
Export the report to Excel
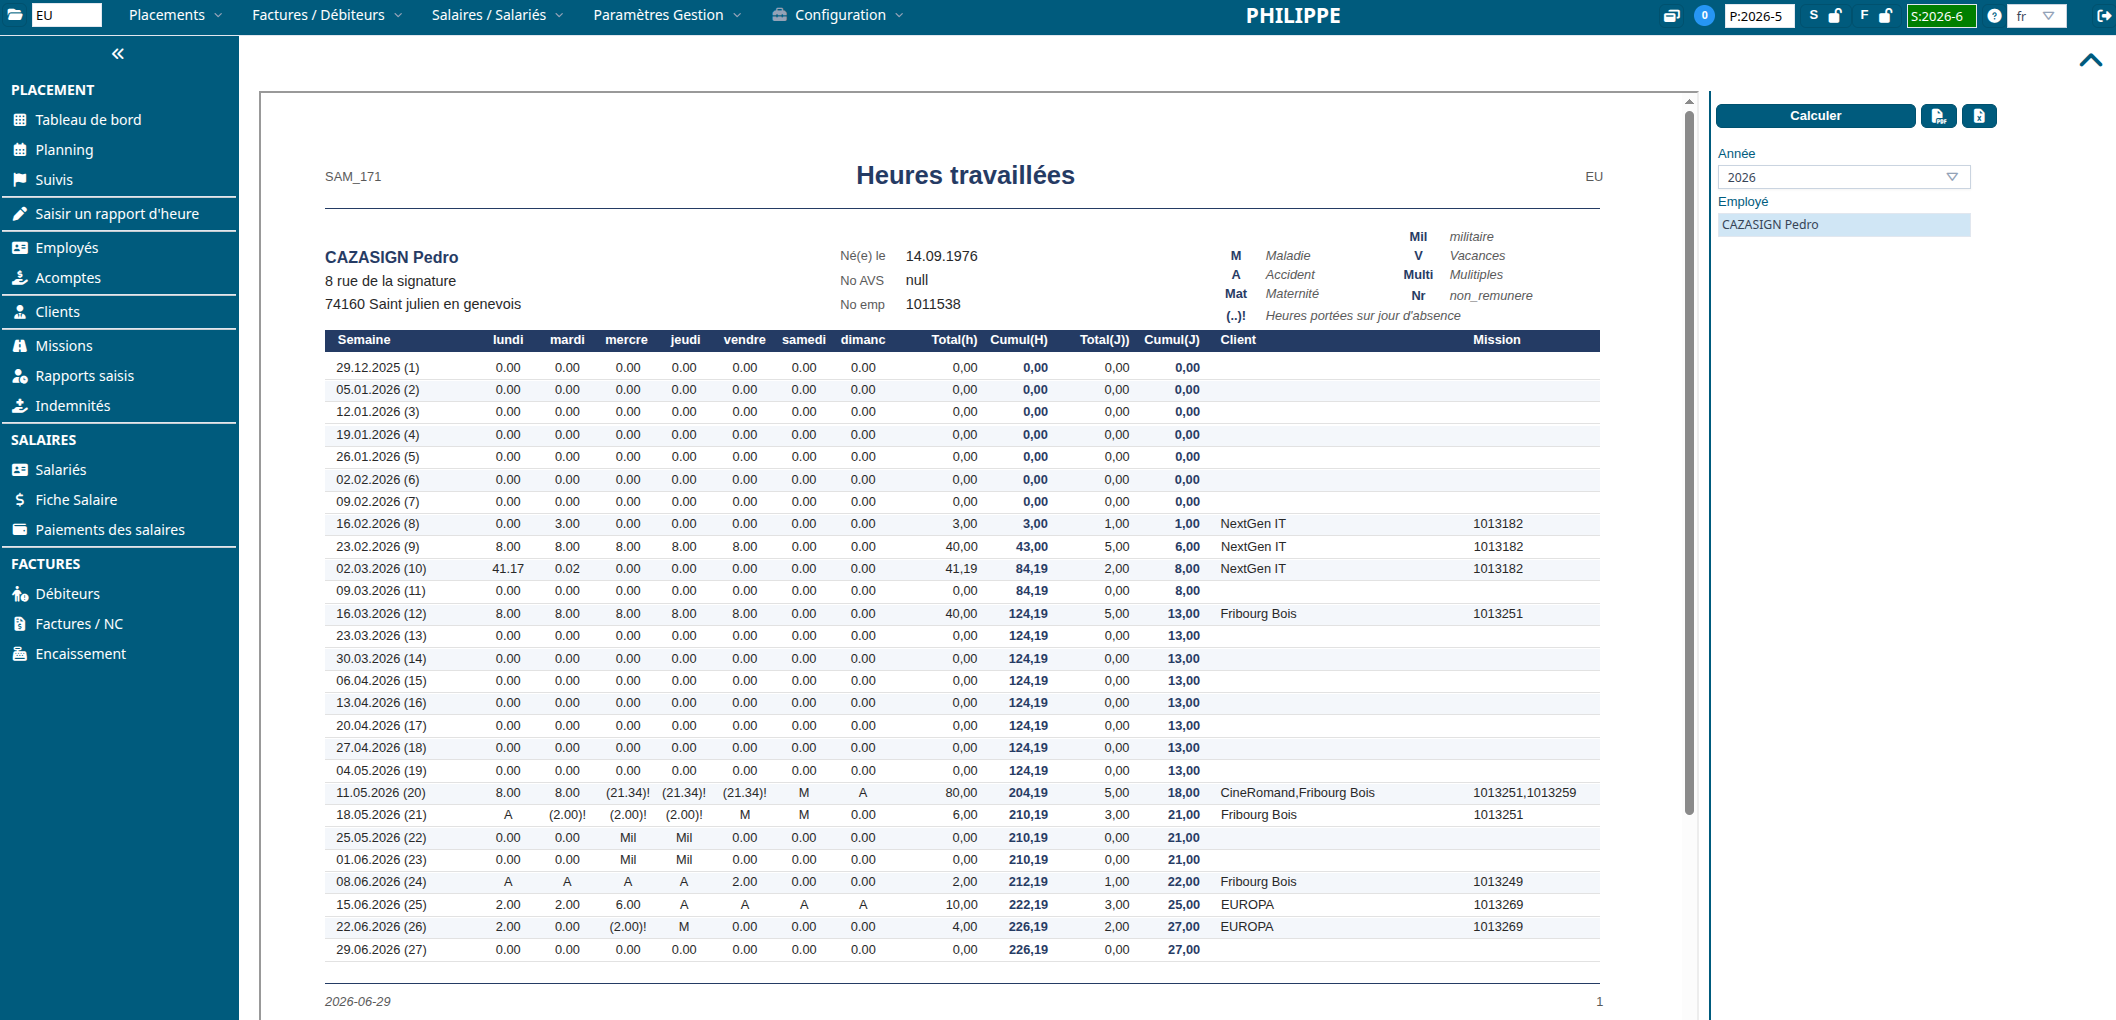coord(1979,116)
